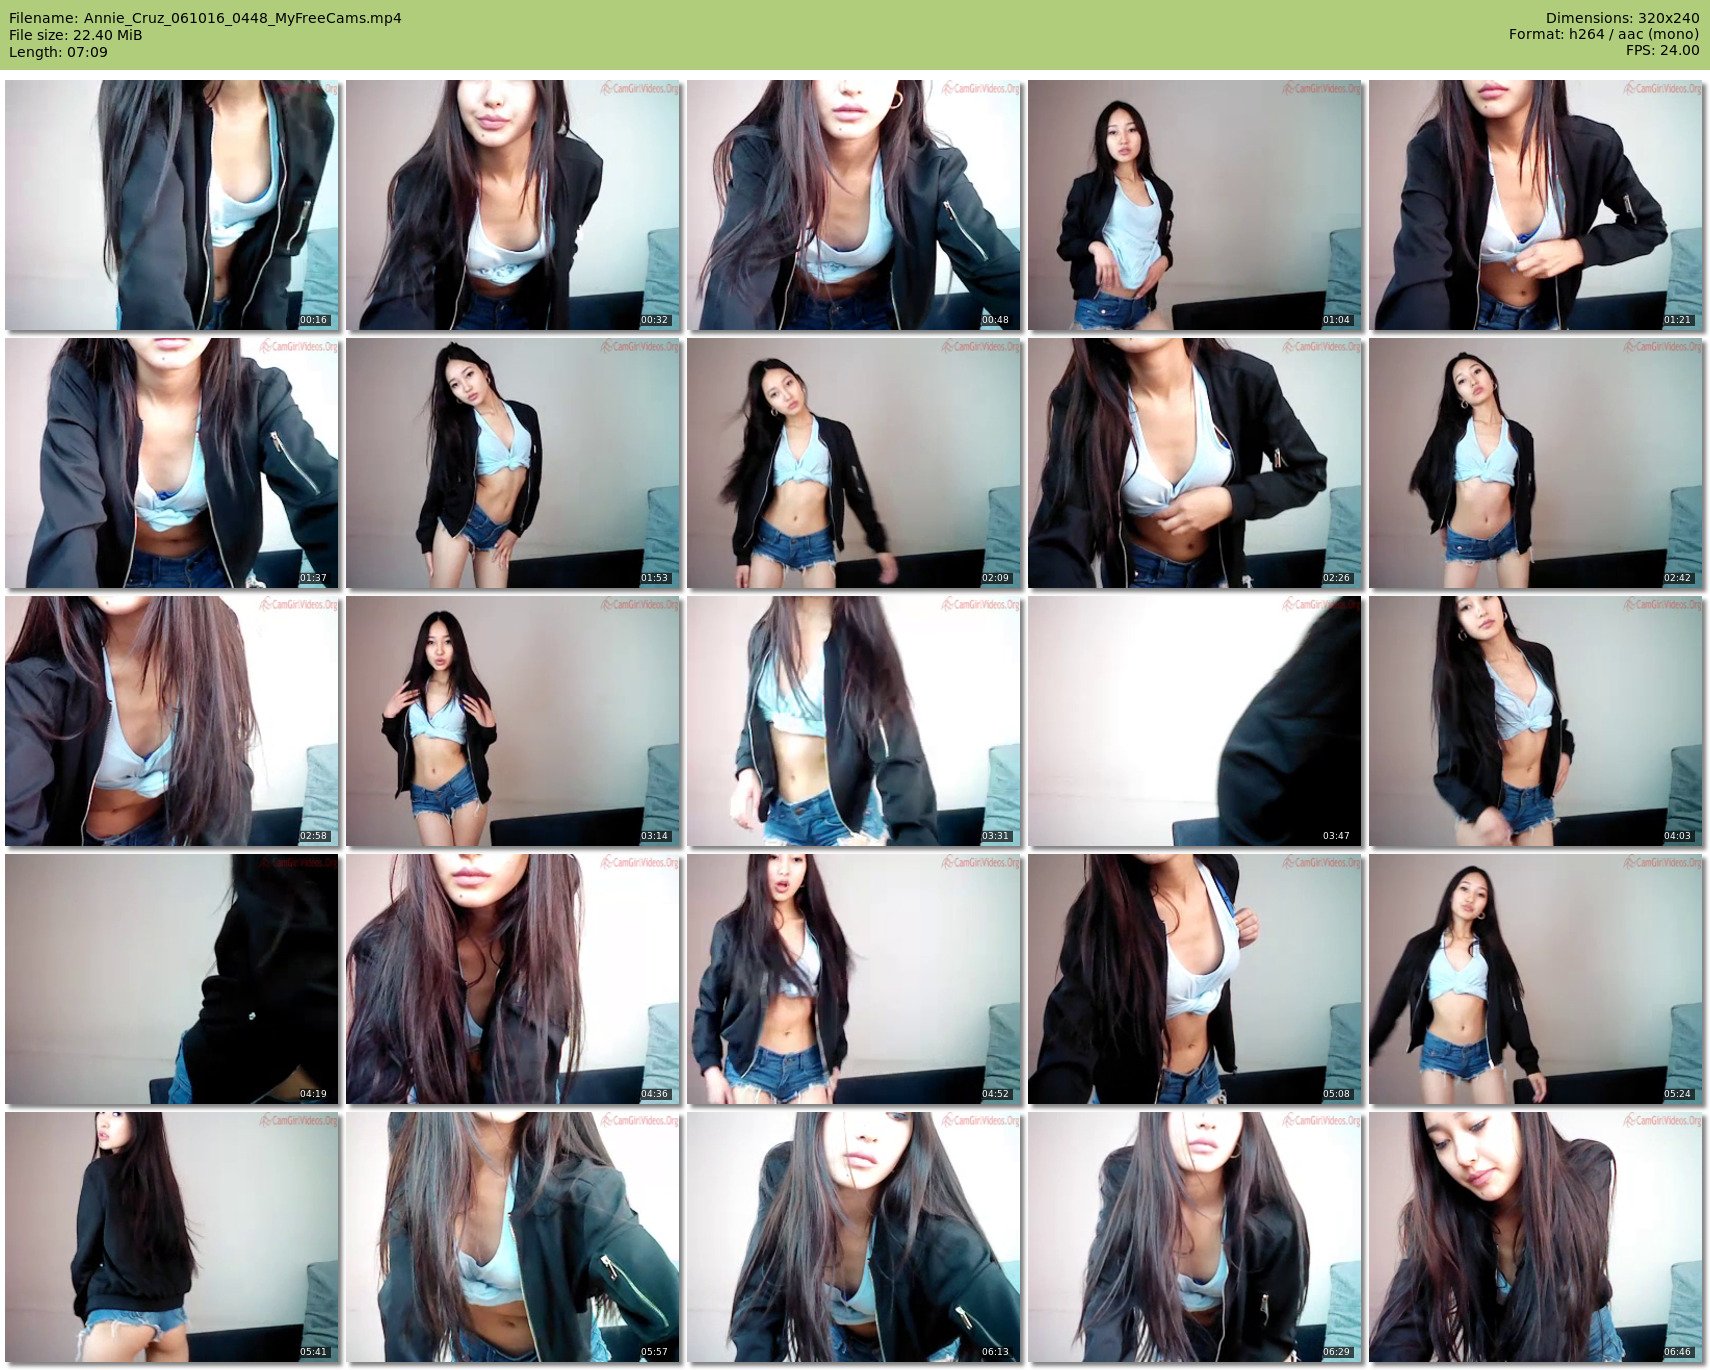Click the Filename line in the header
Image resolution: width=1710 pixels, height=1370 pixels.
pos(205,18)
